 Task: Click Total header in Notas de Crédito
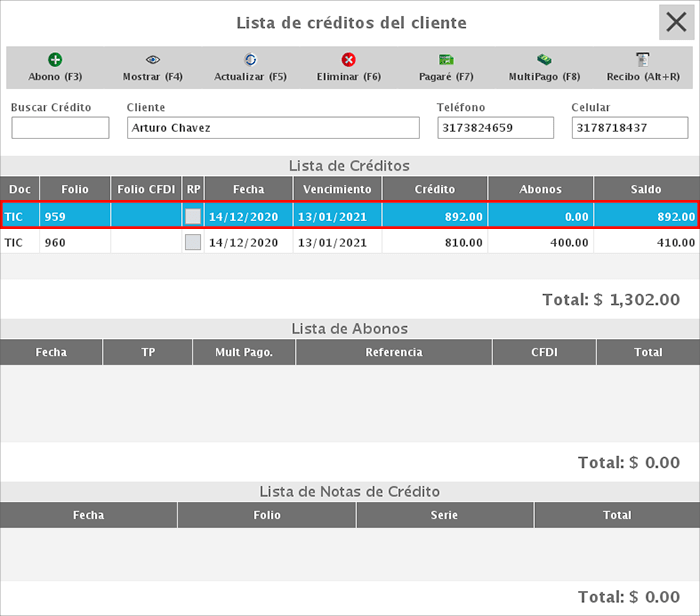617,515
